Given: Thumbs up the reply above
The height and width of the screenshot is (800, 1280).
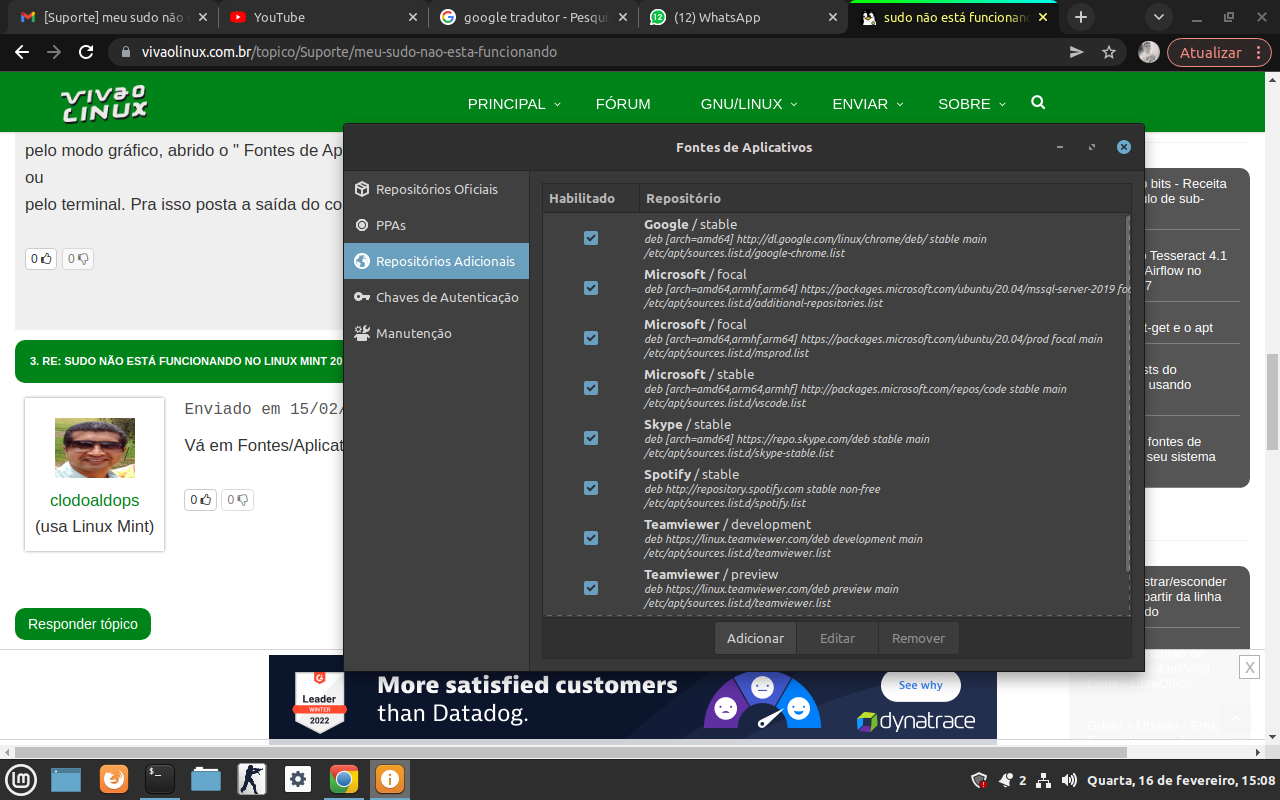Looking at the screenshot, I should (41, 259).
